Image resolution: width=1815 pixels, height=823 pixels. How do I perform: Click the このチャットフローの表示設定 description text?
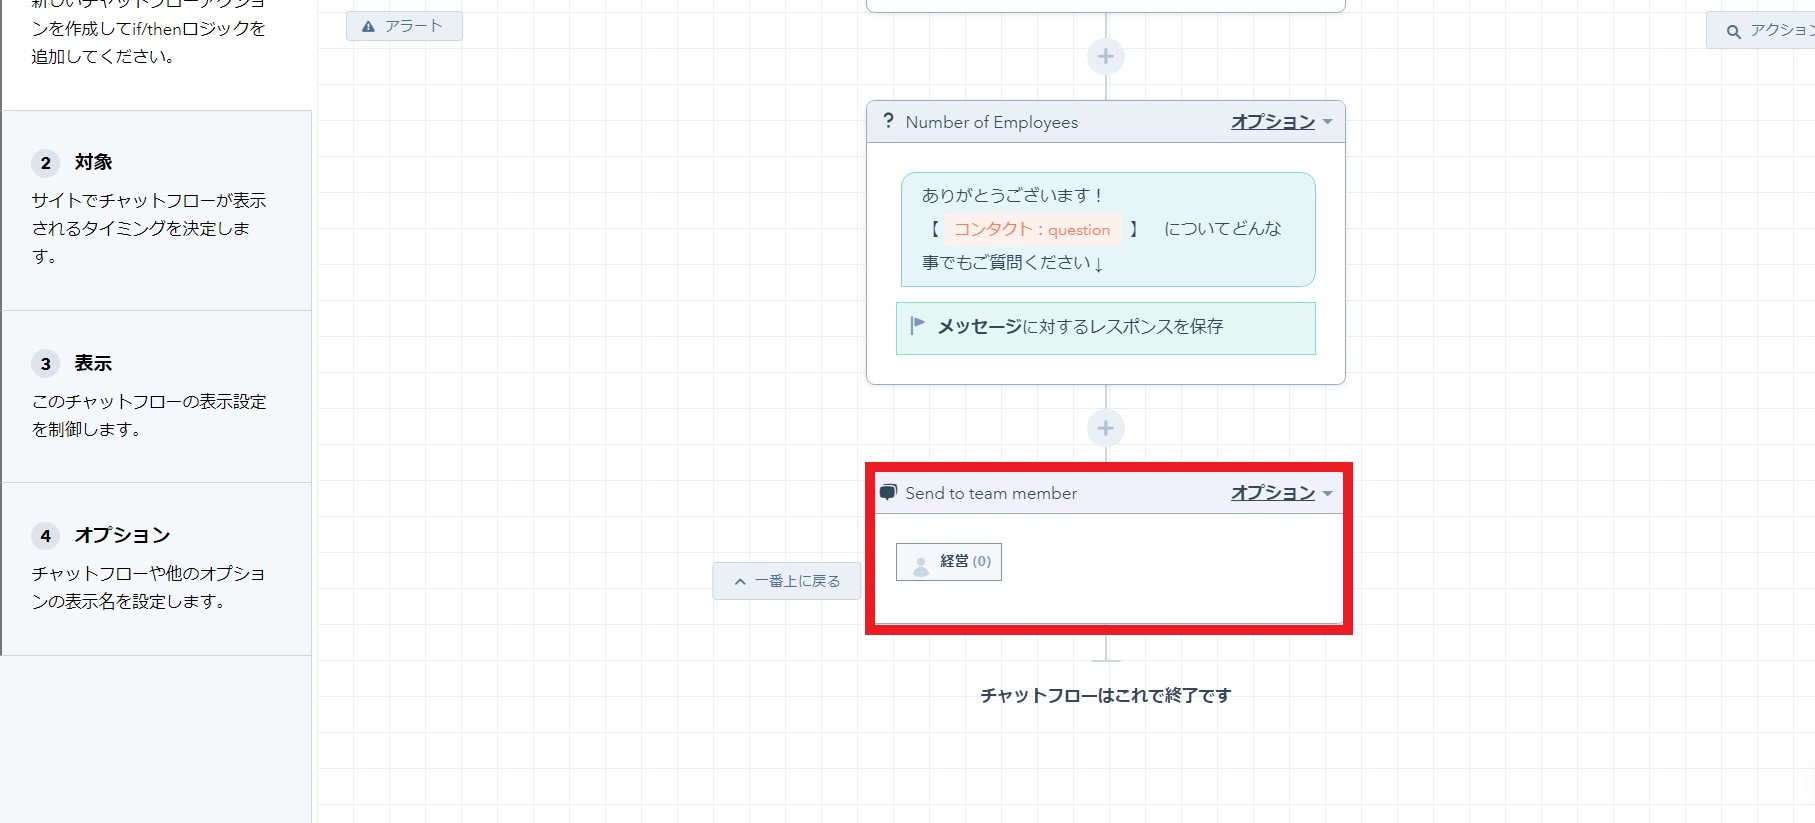149,415
